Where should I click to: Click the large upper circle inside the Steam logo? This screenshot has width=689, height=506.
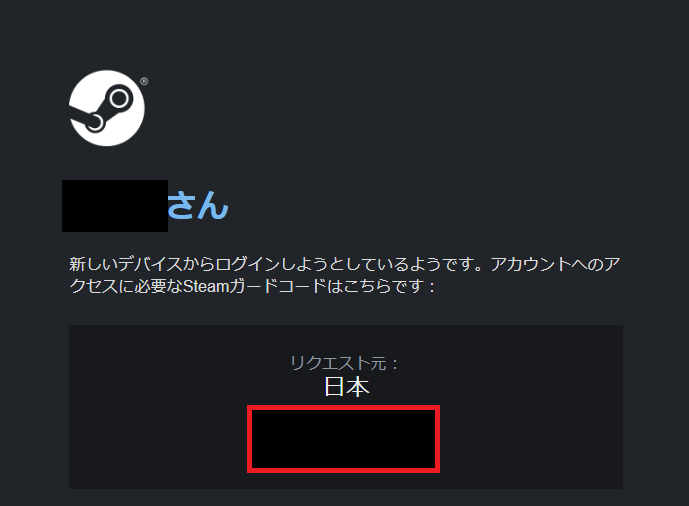coord(120,98)
